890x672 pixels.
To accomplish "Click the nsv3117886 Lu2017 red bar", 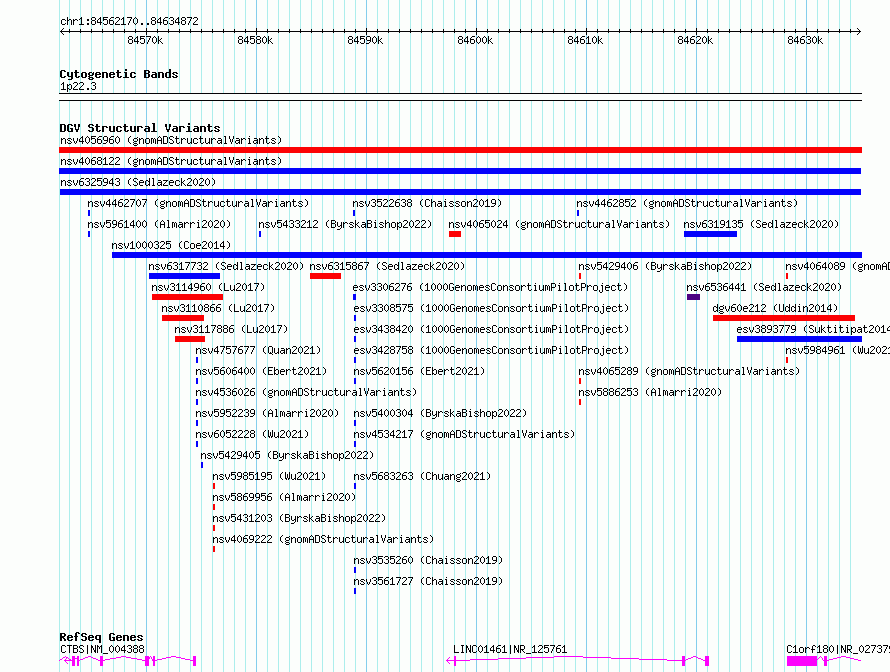I will pyautogui.click(x=190, y=339).
